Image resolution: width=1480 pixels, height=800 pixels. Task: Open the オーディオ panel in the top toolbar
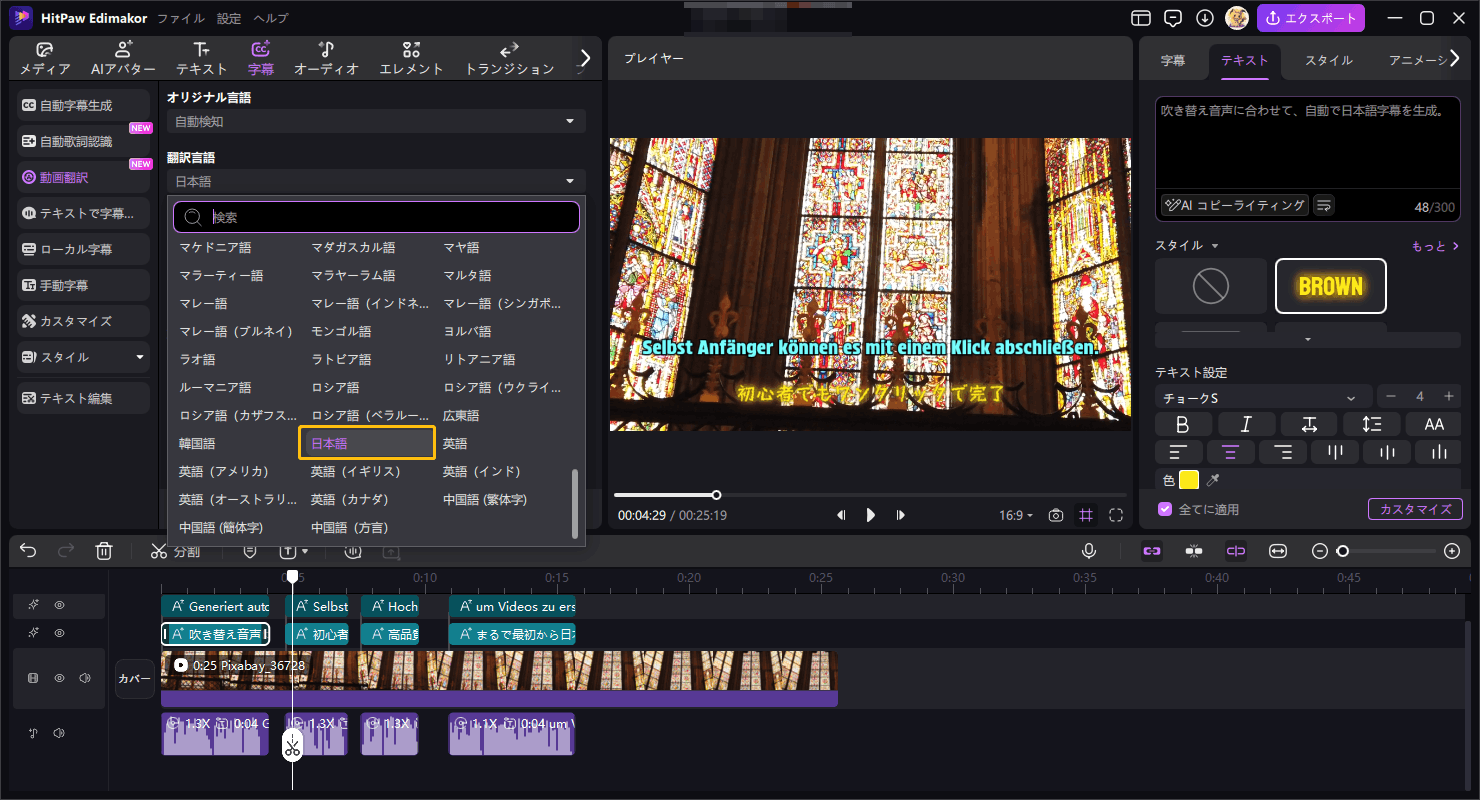tap(326, 57)
